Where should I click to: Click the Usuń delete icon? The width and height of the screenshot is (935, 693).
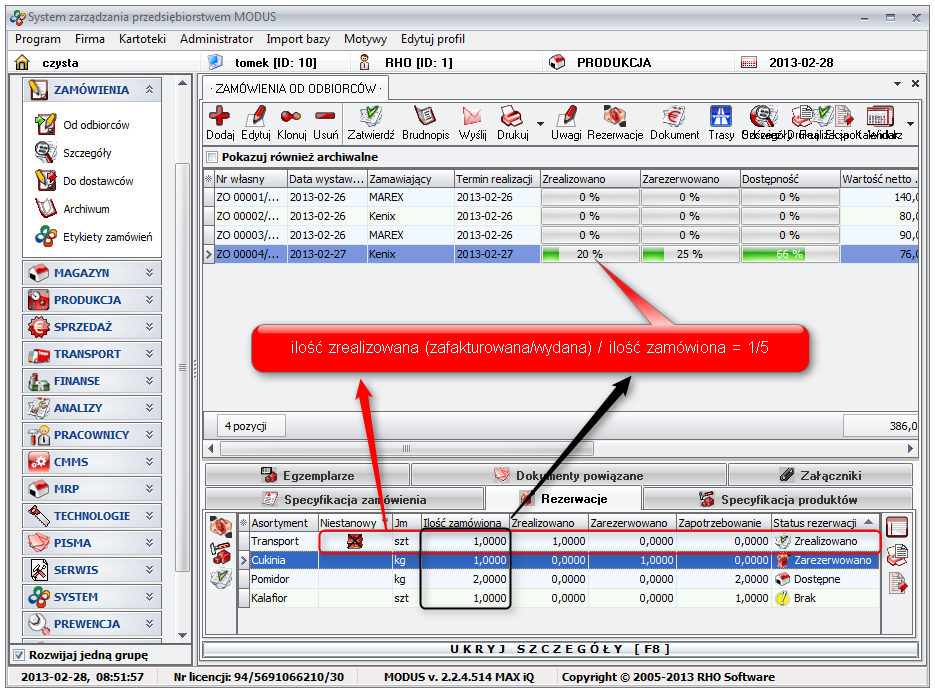(325, 118)
